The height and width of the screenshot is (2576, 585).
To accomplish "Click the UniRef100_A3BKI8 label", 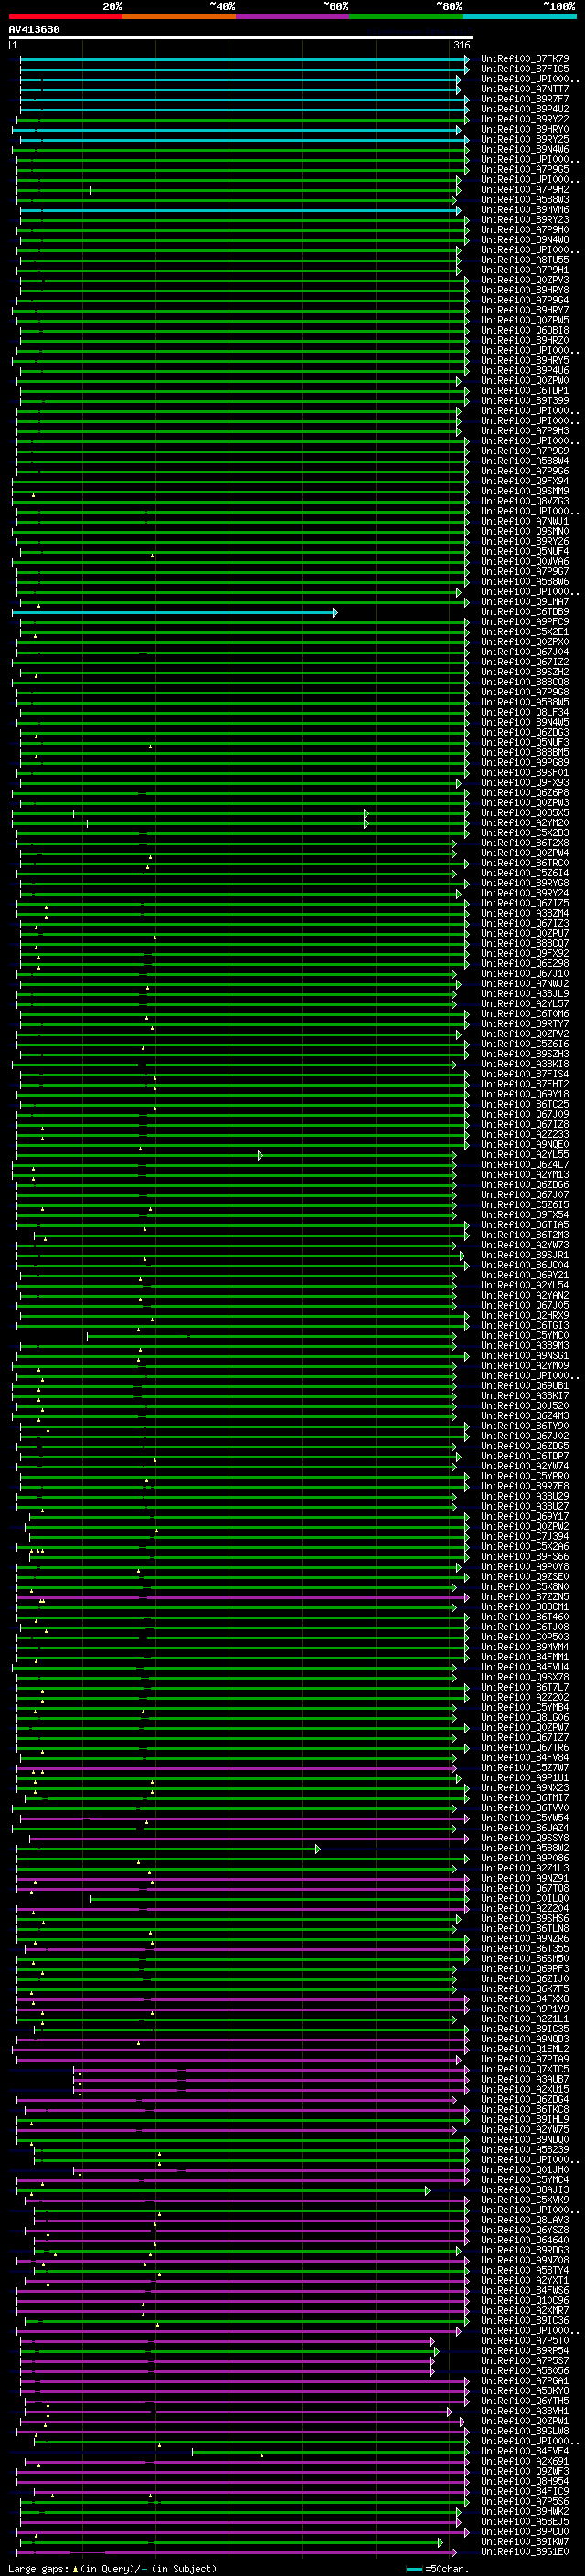I will click(x=525, y=1064).
